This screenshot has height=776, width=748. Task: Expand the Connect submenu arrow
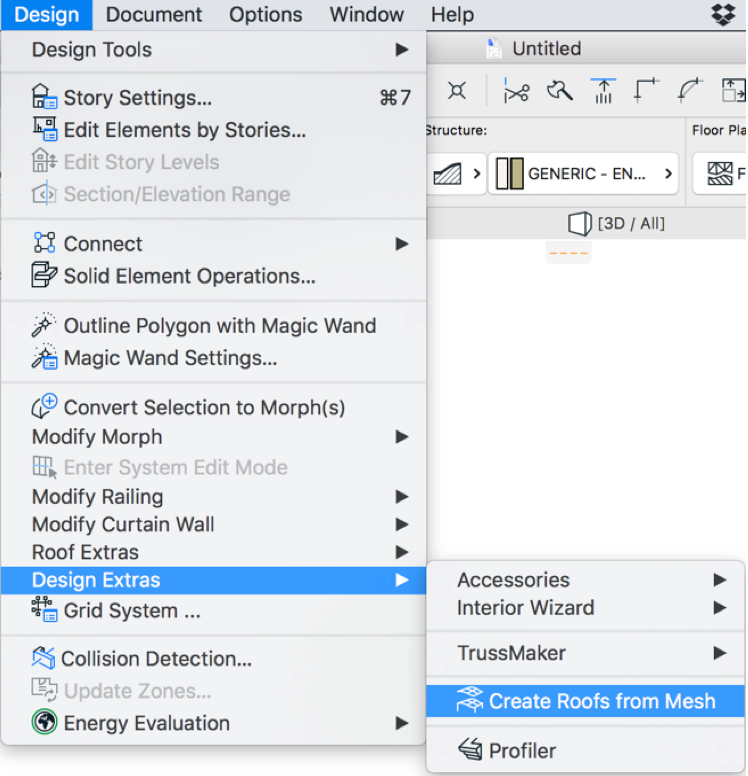point(401,243)
